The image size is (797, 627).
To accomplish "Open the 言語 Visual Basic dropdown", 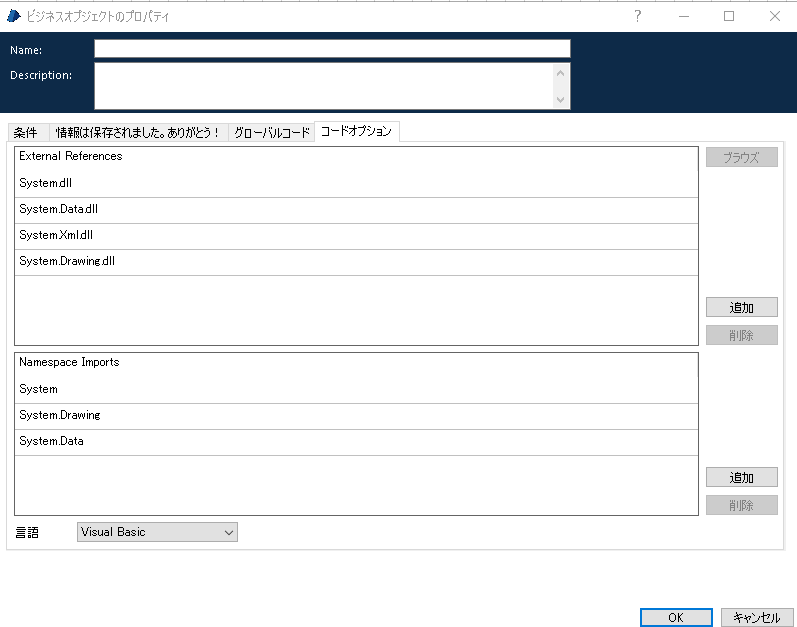I will [x=157, y=532].
